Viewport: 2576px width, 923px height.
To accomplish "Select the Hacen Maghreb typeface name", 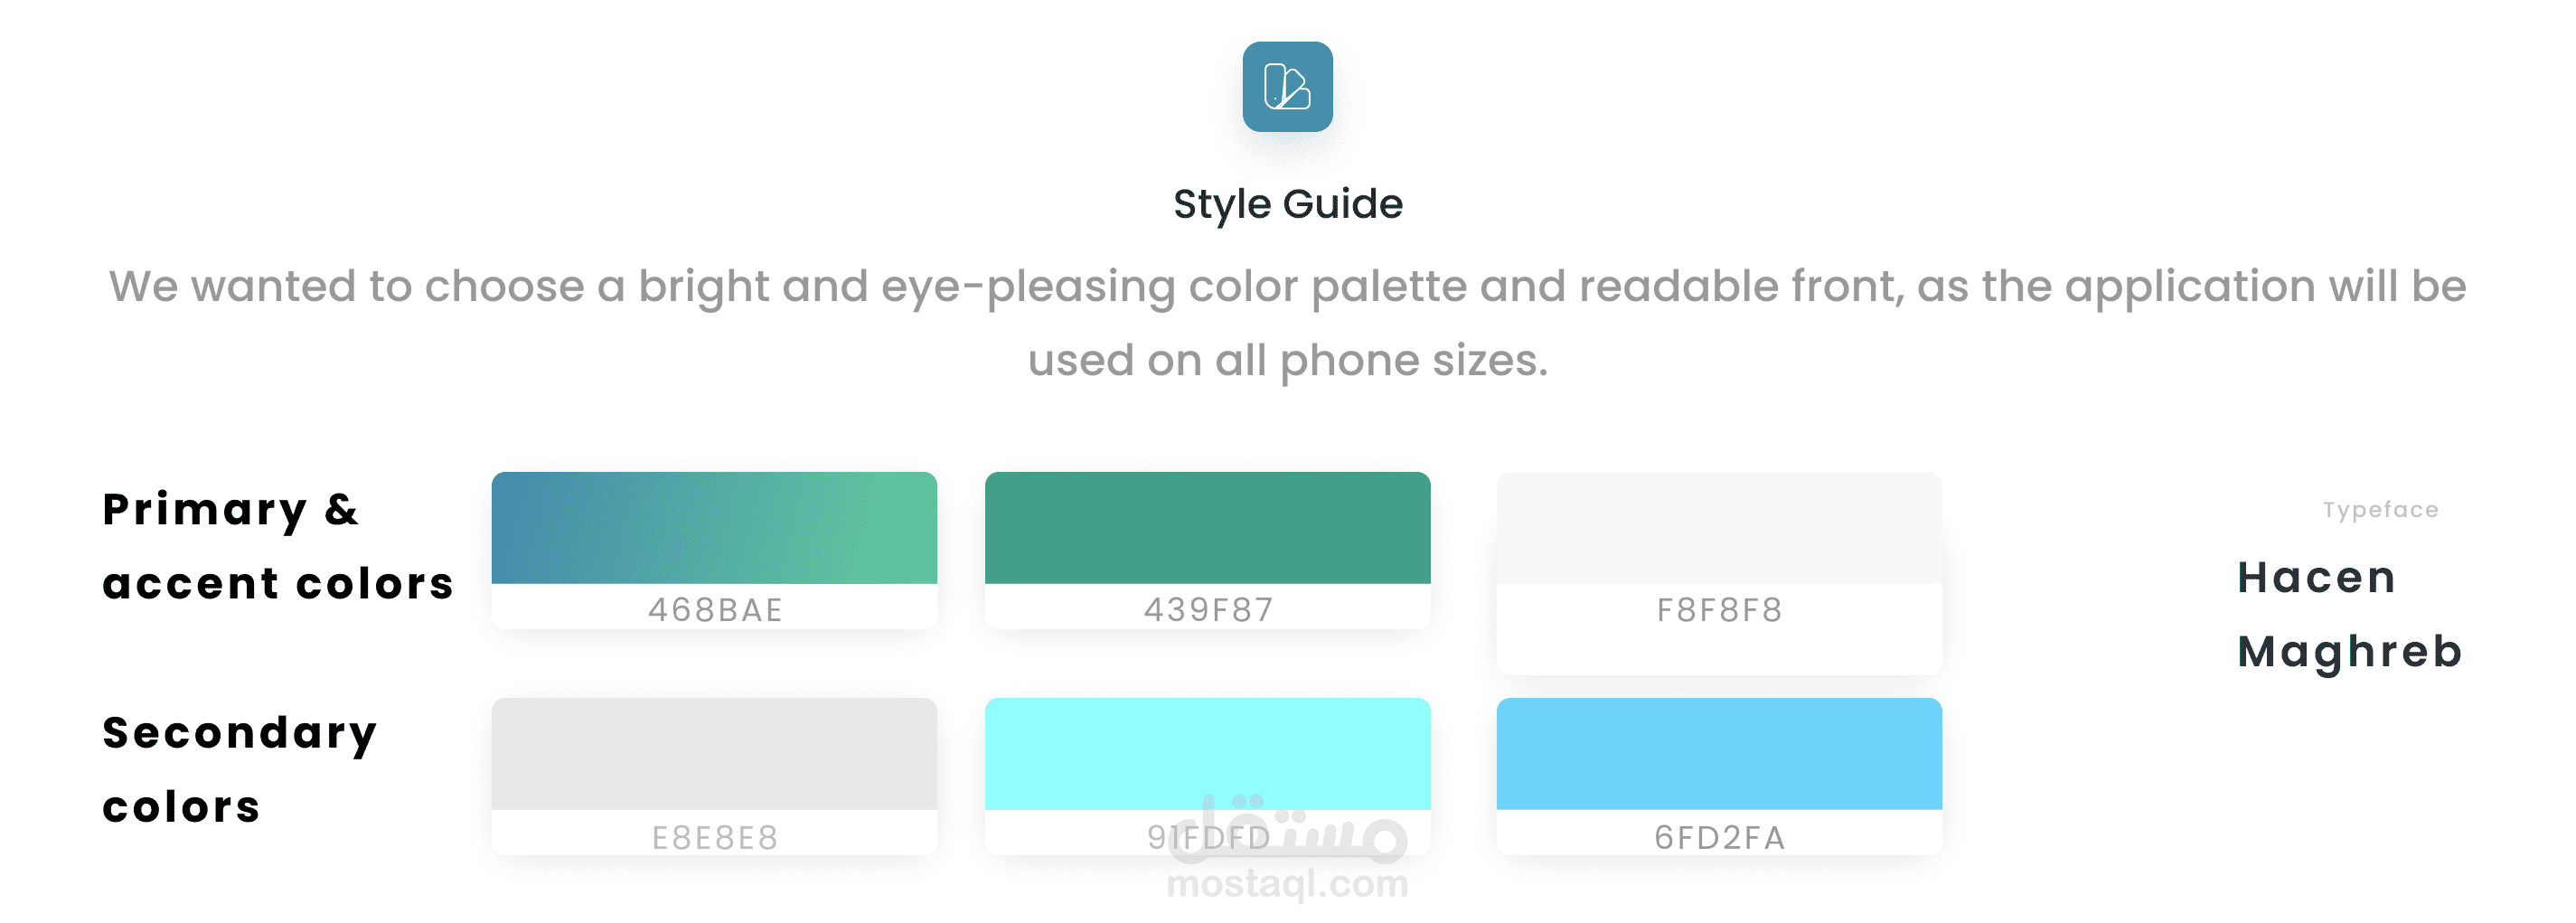I will pos(2349,614).
